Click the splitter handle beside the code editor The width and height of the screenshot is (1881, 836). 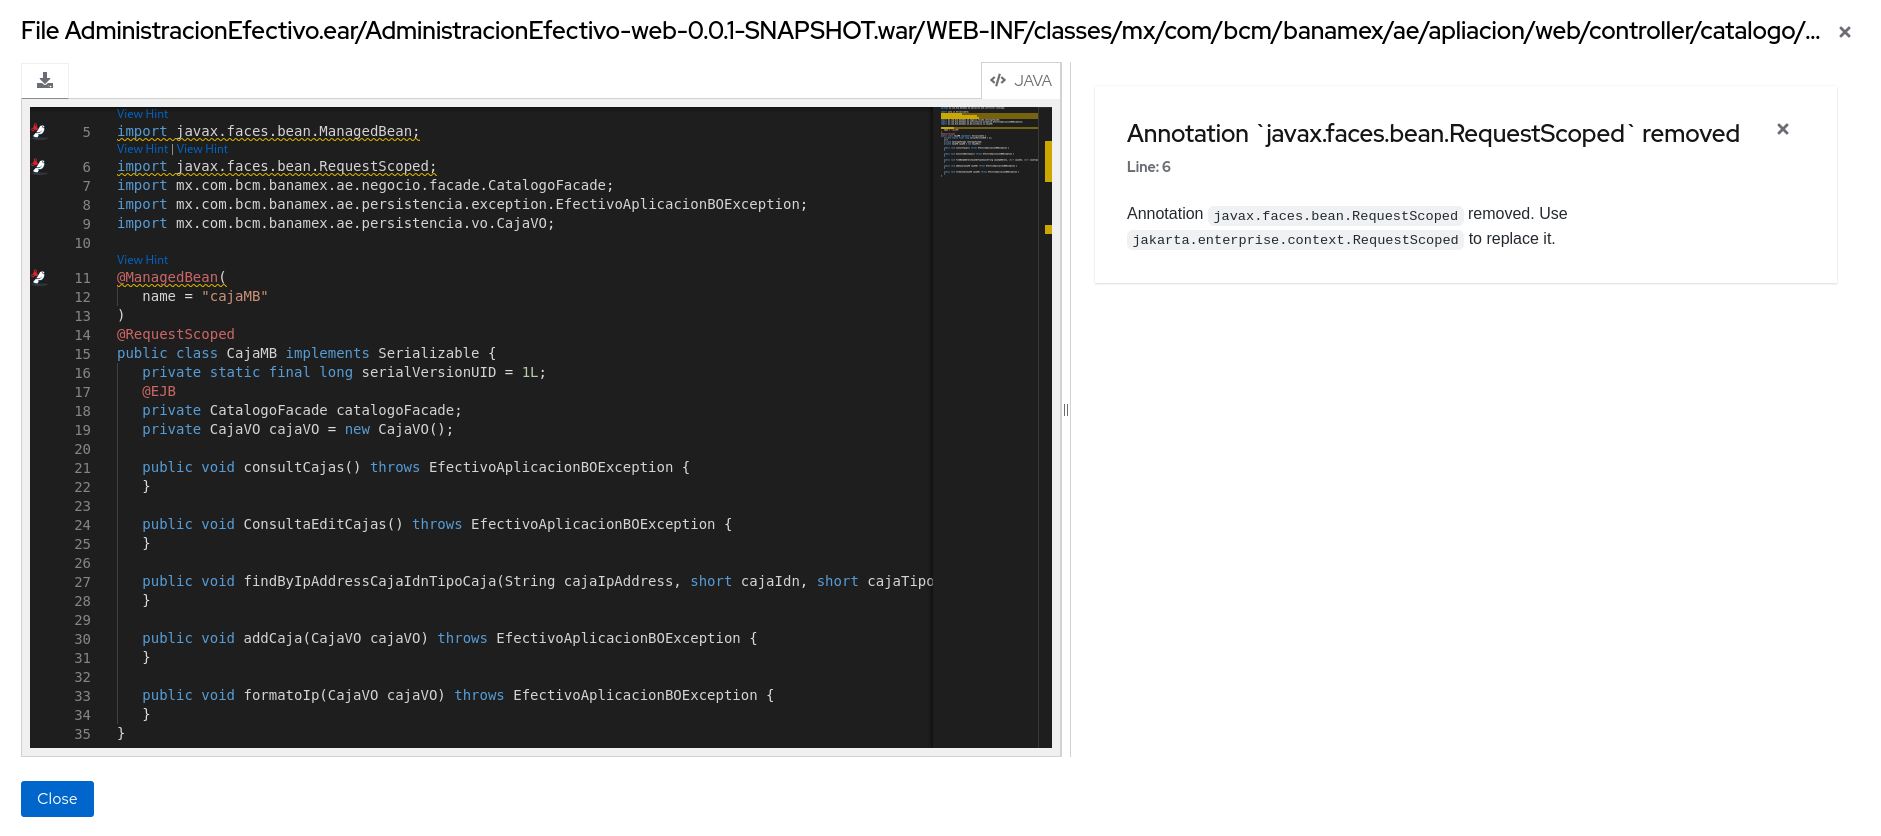(x=1066, y=410)
